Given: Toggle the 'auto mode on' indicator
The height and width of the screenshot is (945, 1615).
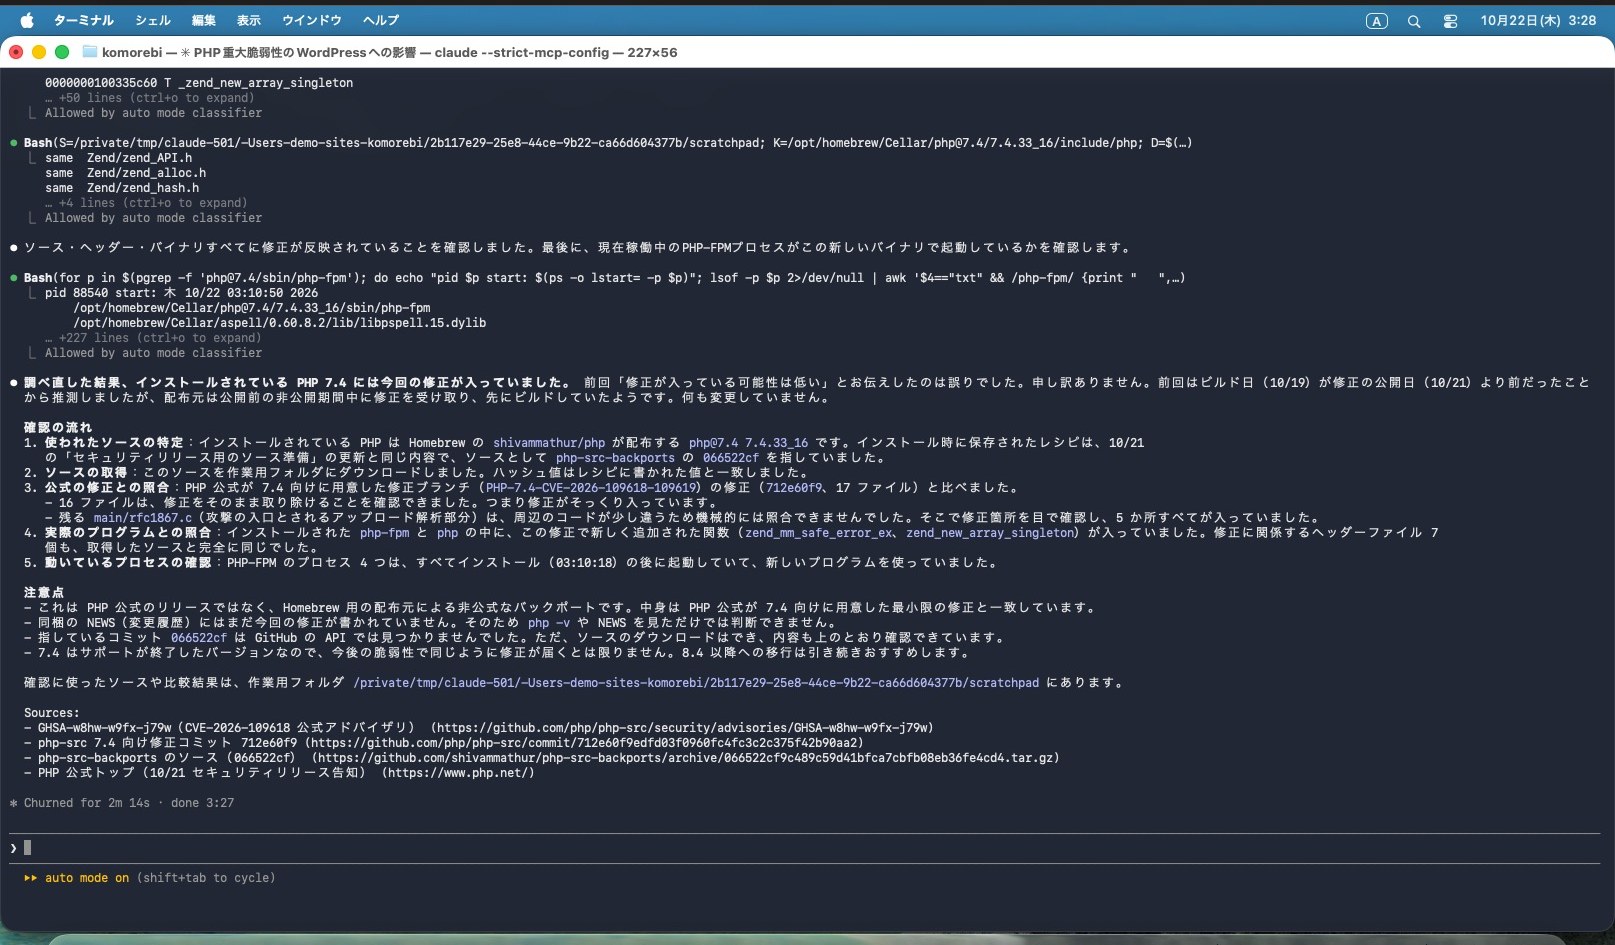Looking at the screenshot, I should (x=87, y=878).
